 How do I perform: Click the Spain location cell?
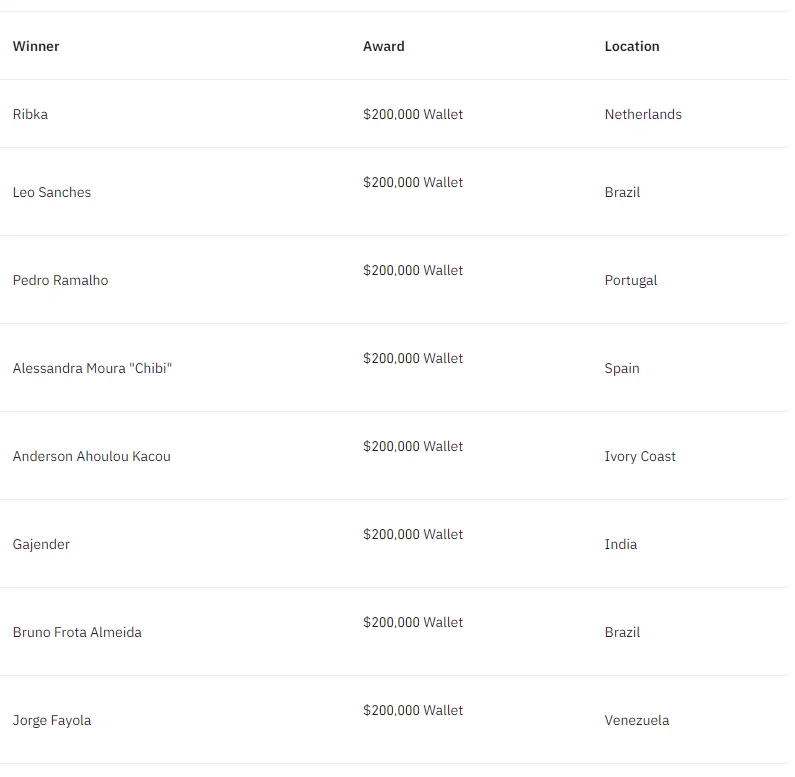pos(622,369)
